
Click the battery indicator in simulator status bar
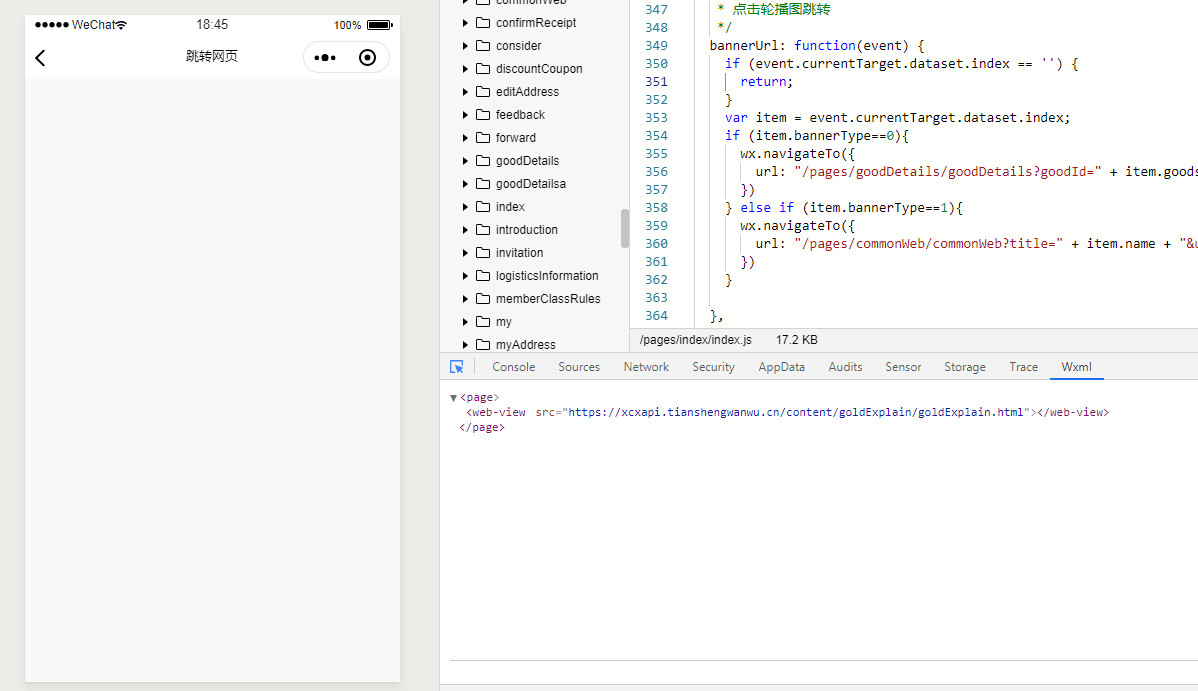point(380,25)
